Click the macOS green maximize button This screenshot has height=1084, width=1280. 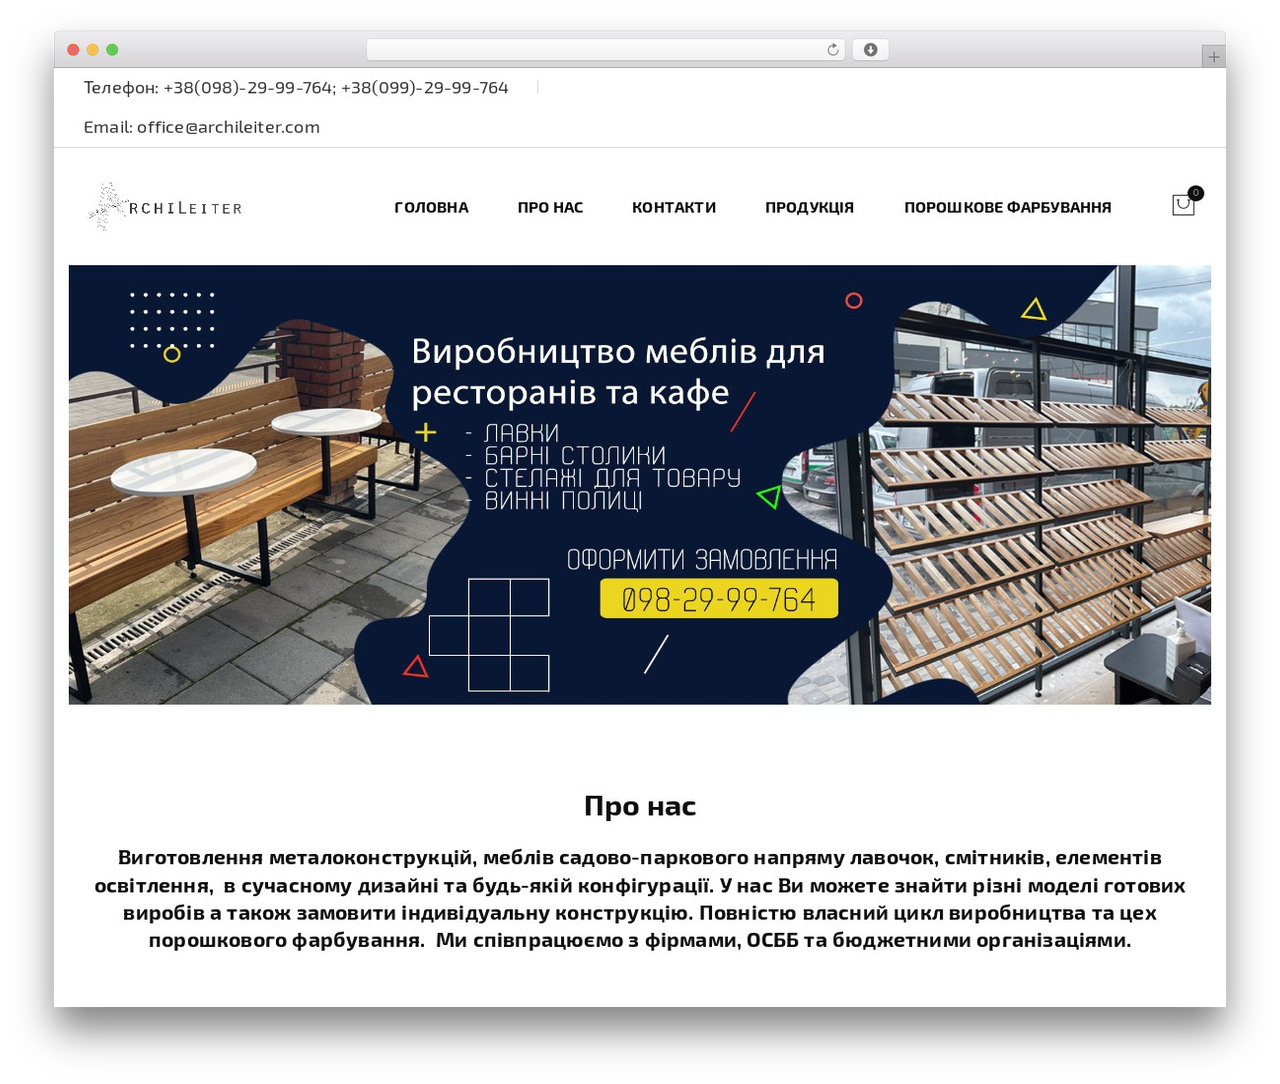[112, 50]
